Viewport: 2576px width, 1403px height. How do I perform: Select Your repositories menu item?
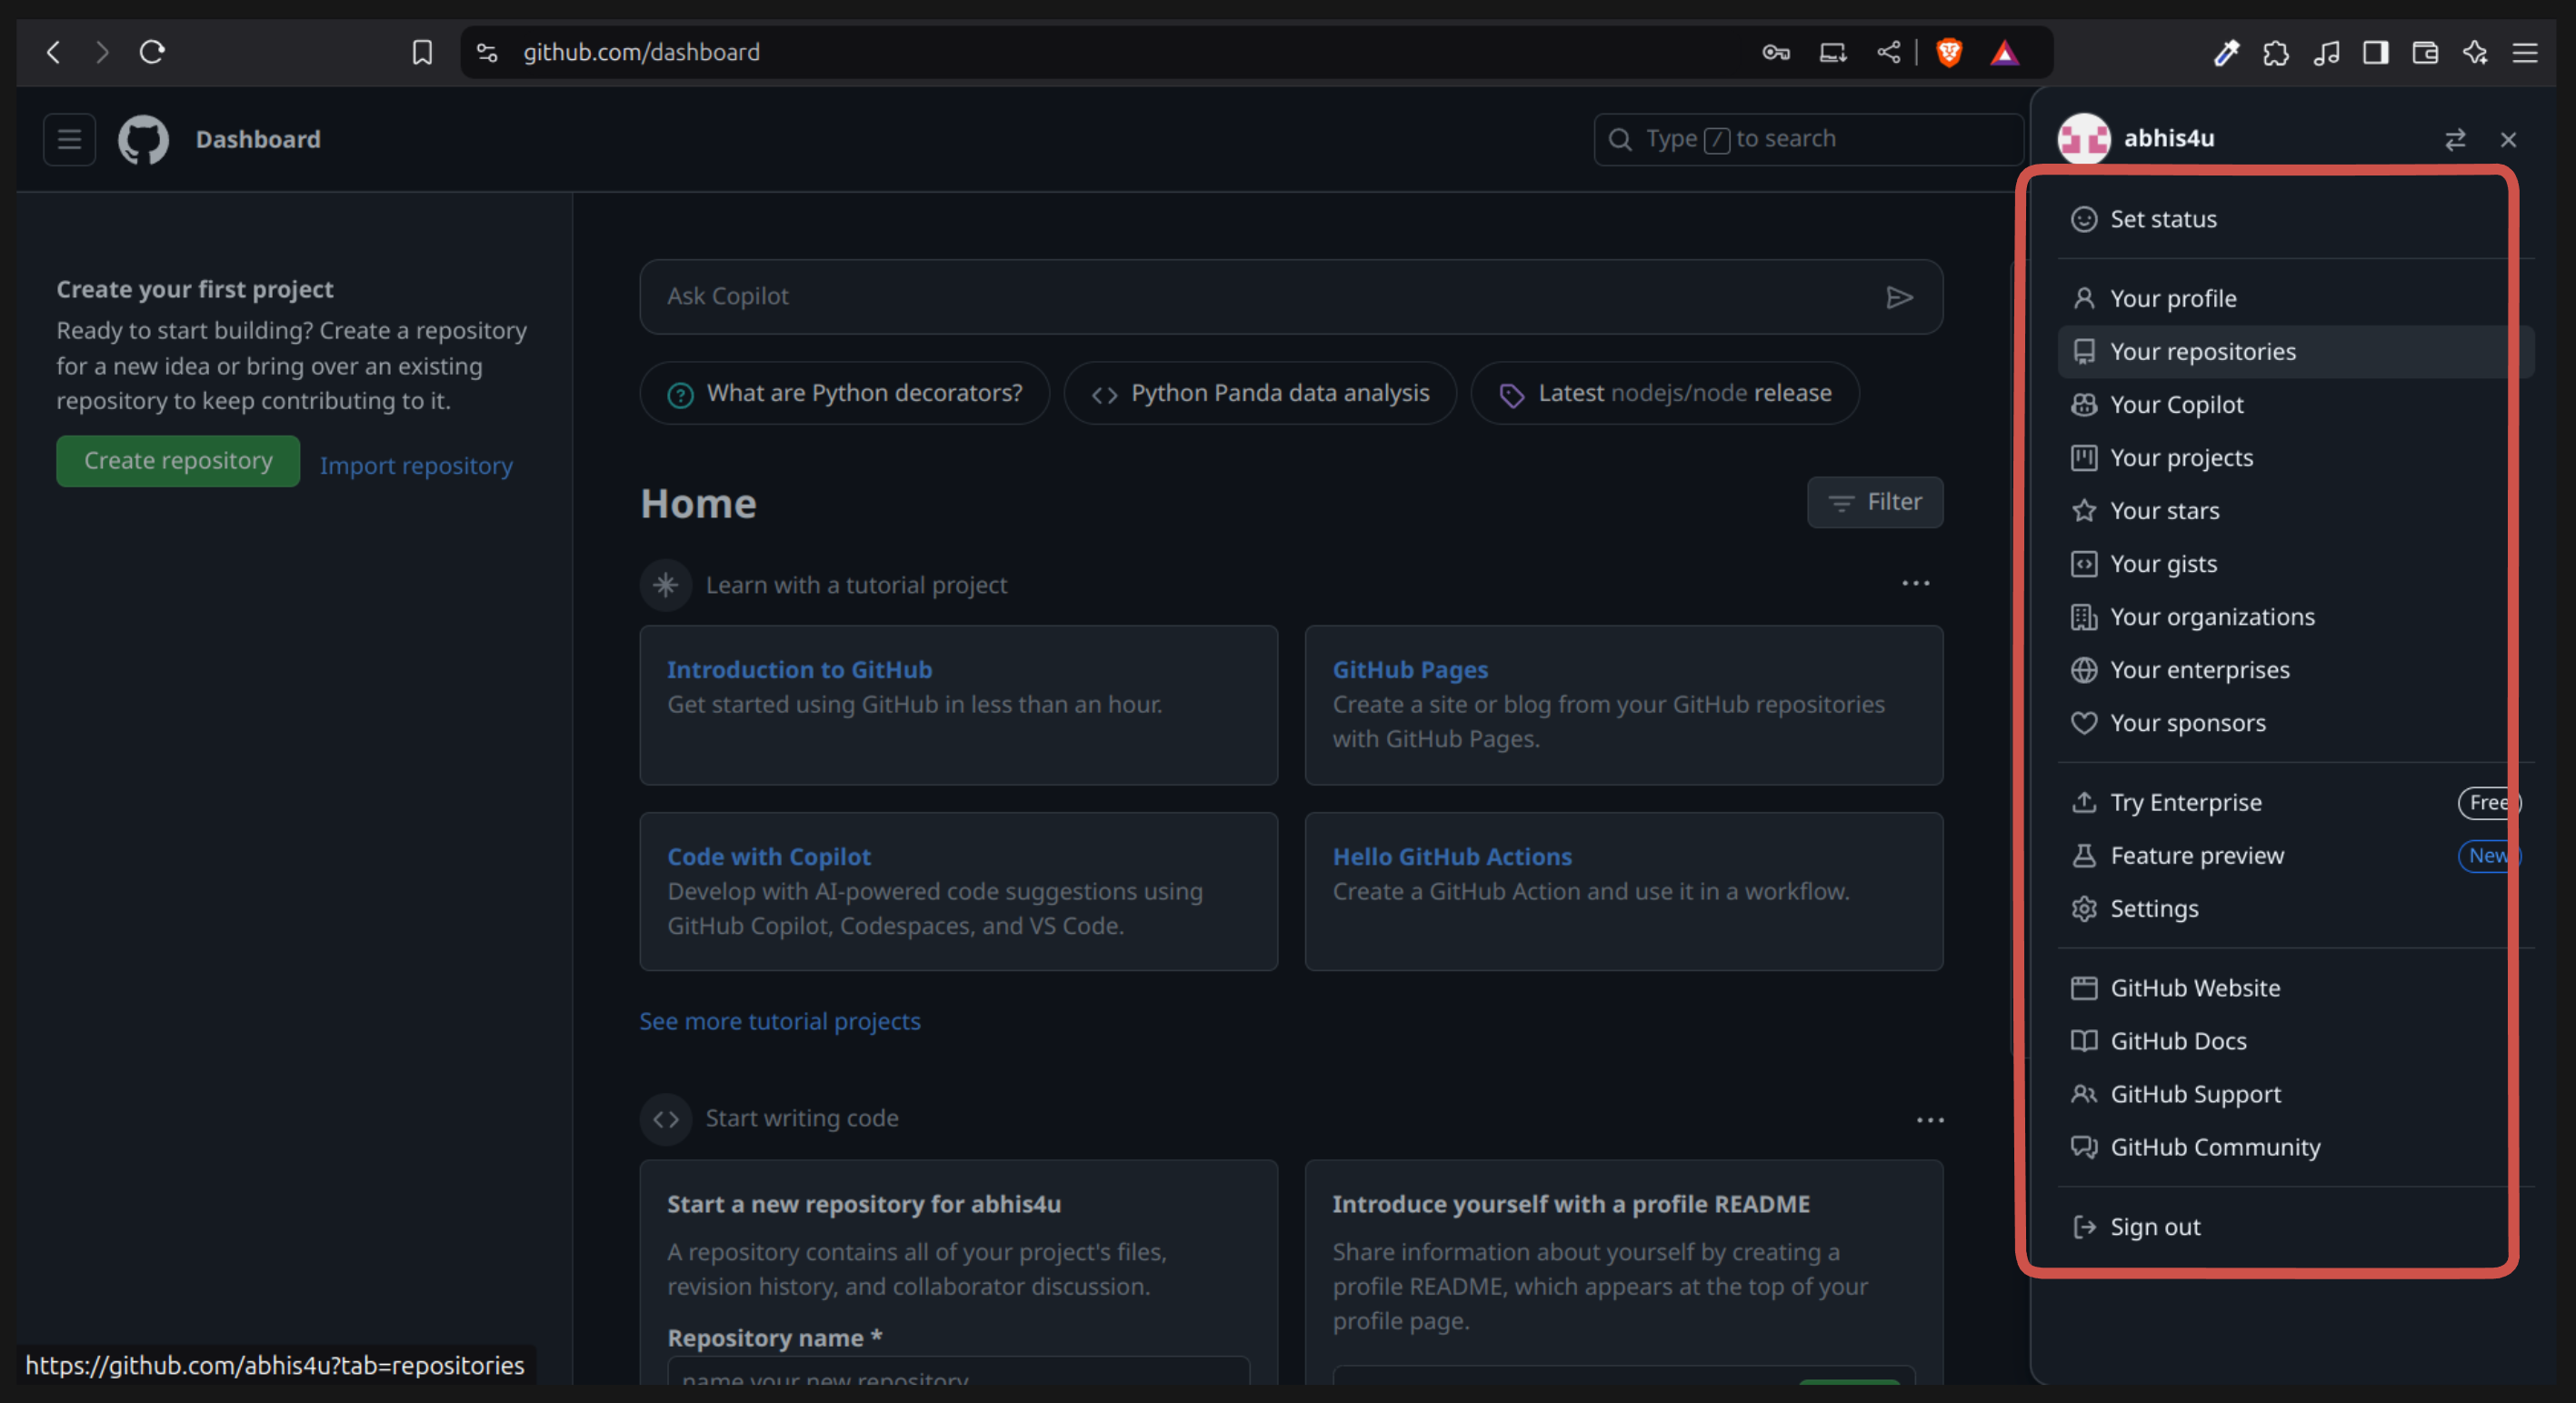click(2202, 352)
